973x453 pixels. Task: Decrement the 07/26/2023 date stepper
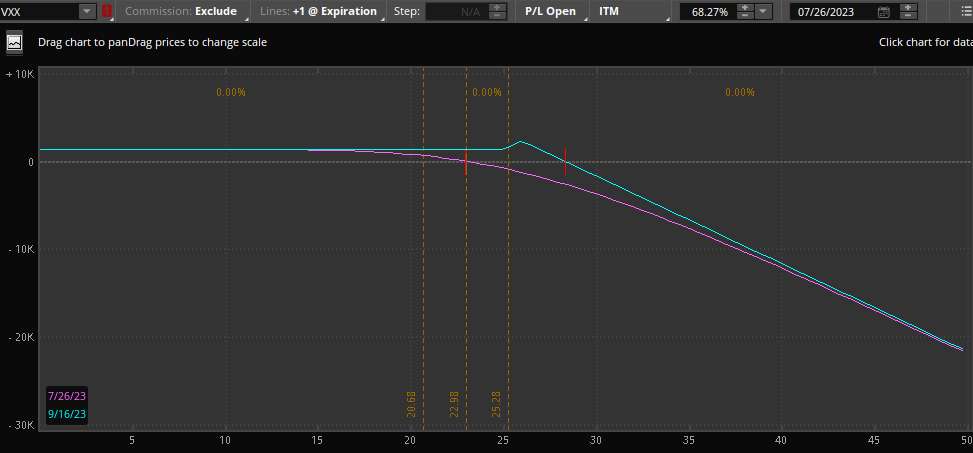(x=907, y=16)
